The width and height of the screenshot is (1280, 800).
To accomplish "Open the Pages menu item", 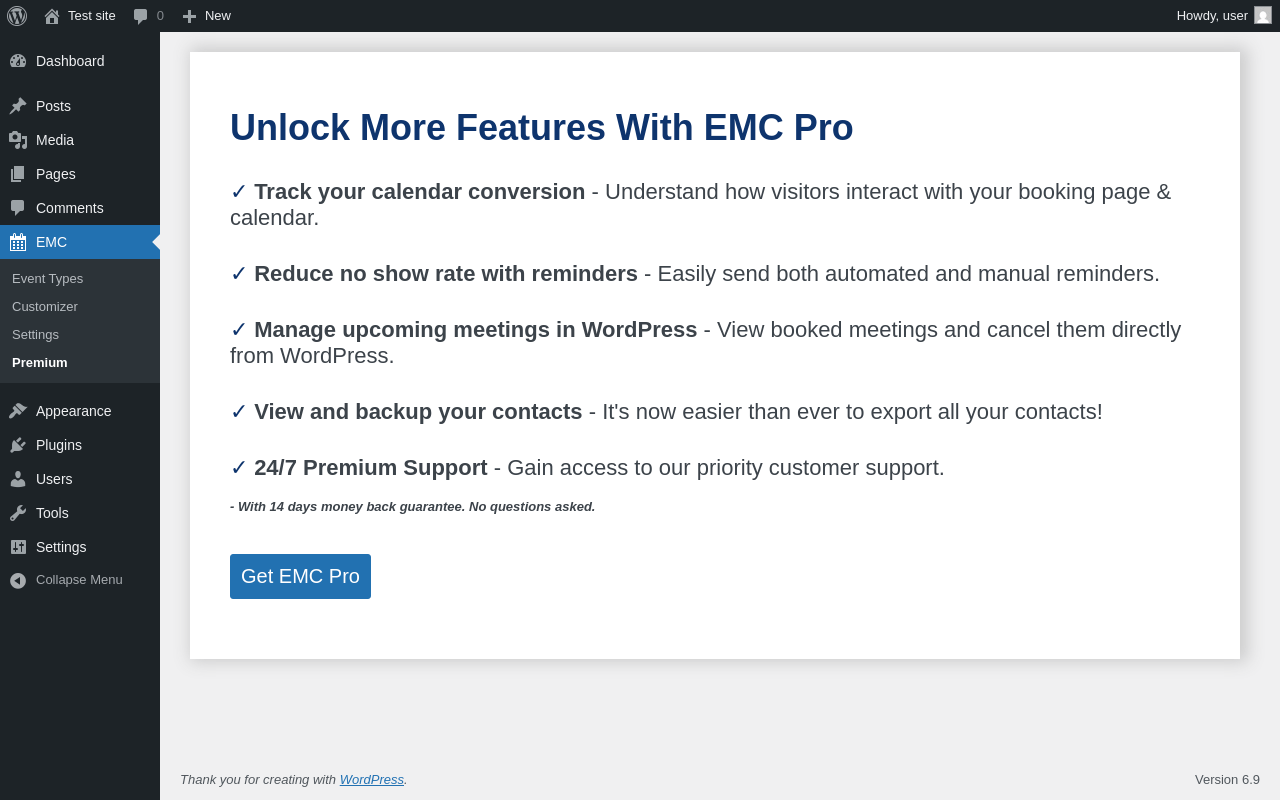I will pos(56,174).
